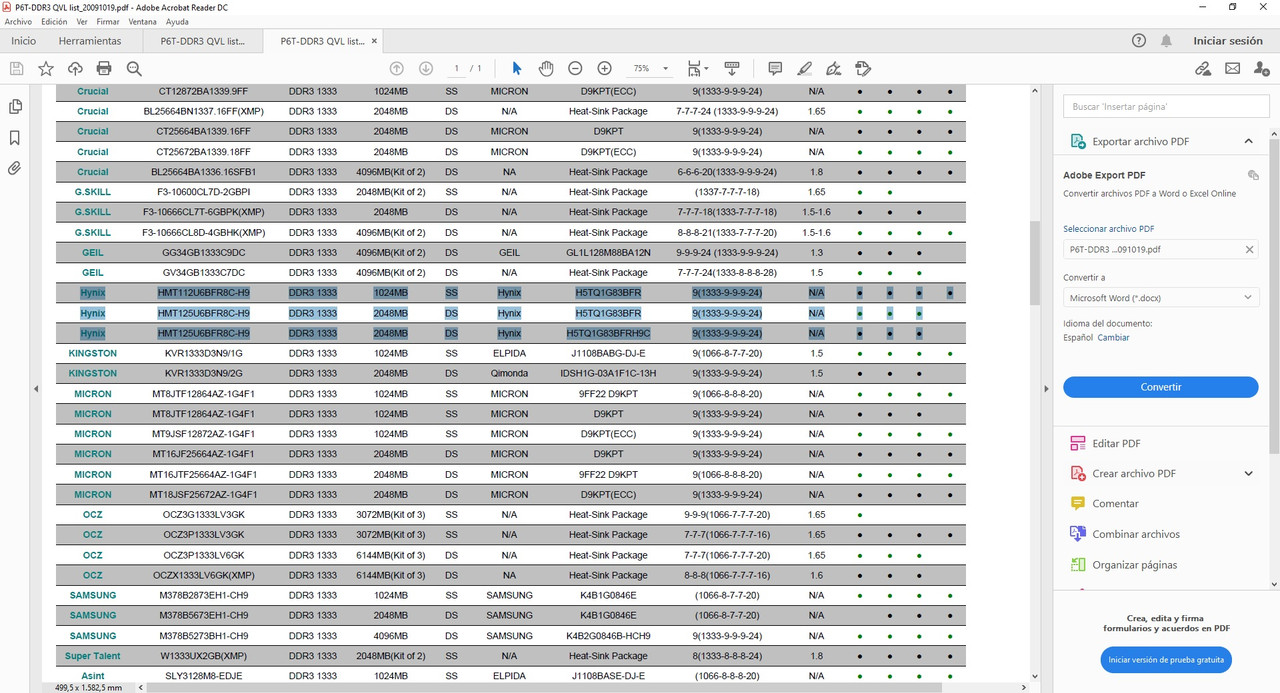Viewport: 1280px width, 693px height.
Task: Open the Convertir a format dropdown
Action: [1160, 298]
